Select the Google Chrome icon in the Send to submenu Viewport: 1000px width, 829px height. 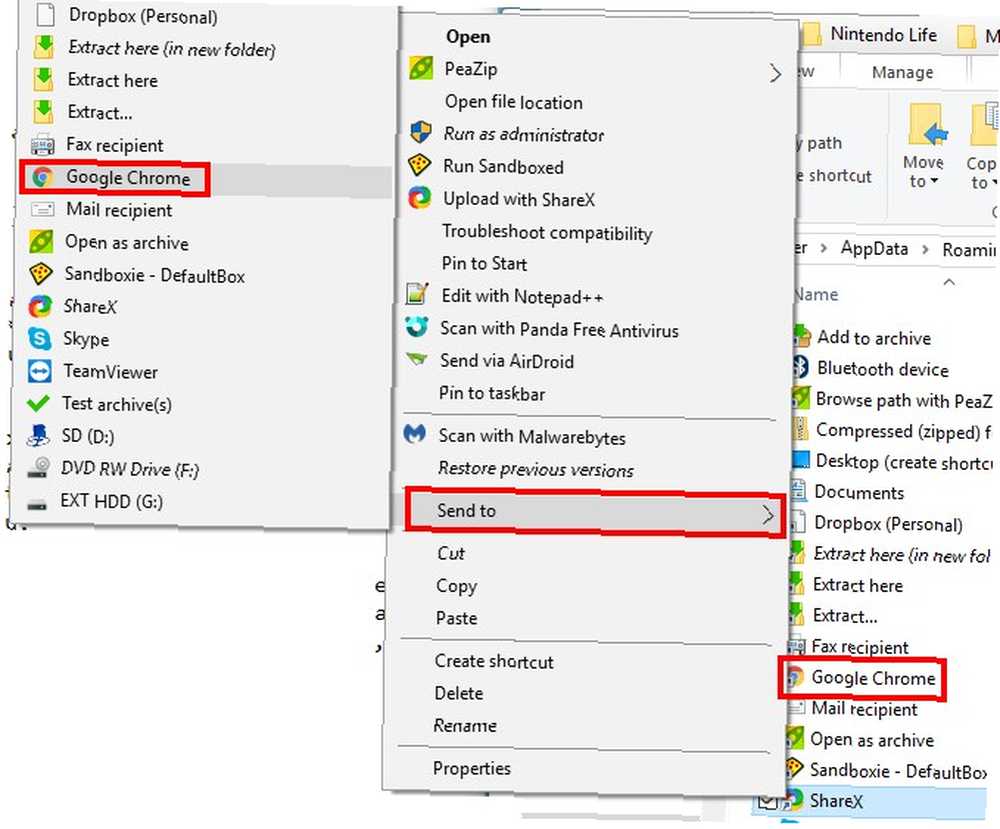tap(42, 177)
